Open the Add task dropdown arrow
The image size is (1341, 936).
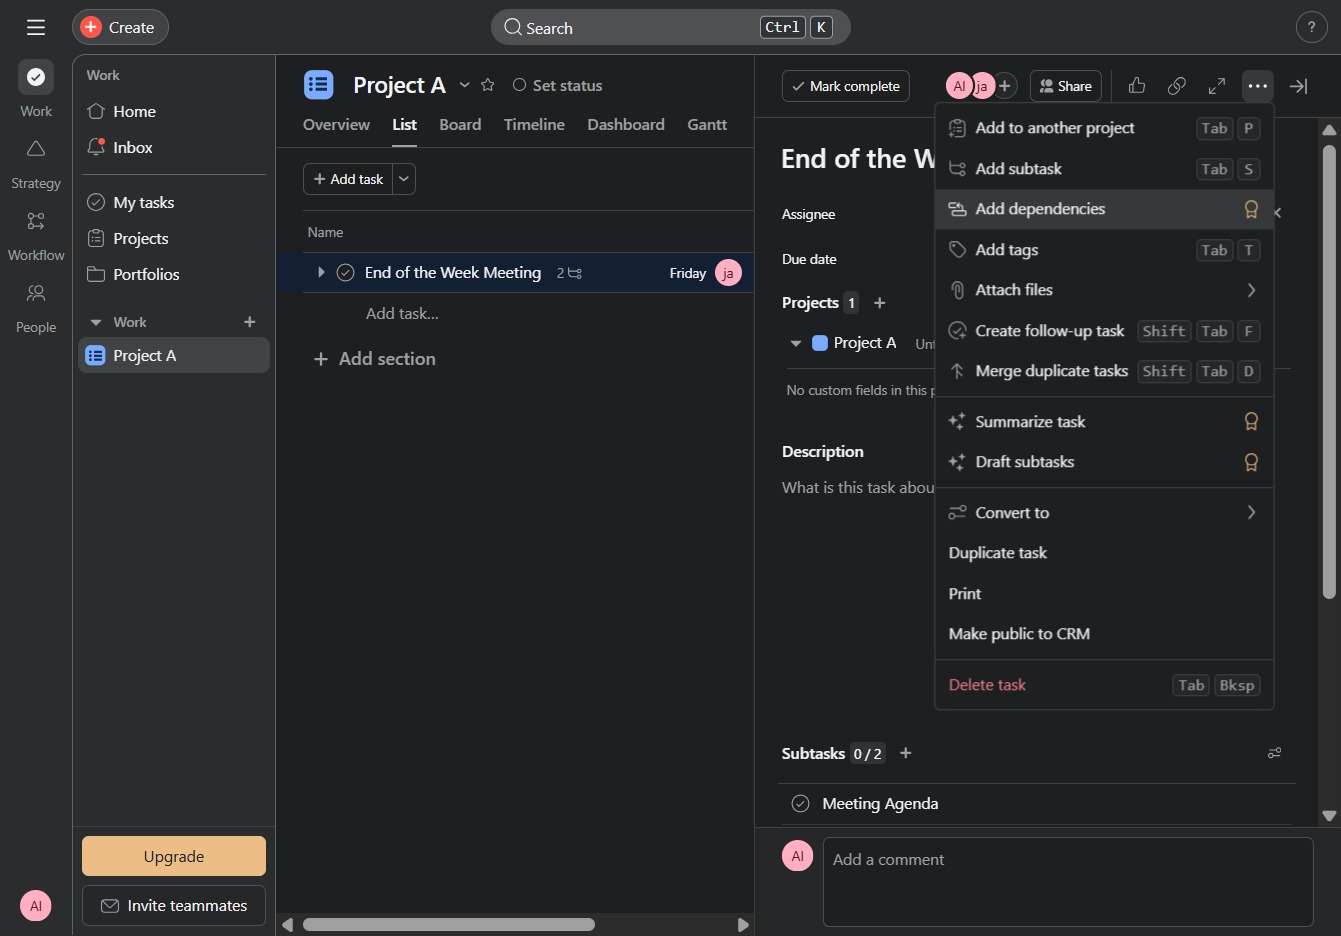pyautogui.click(x=404, y=179)
